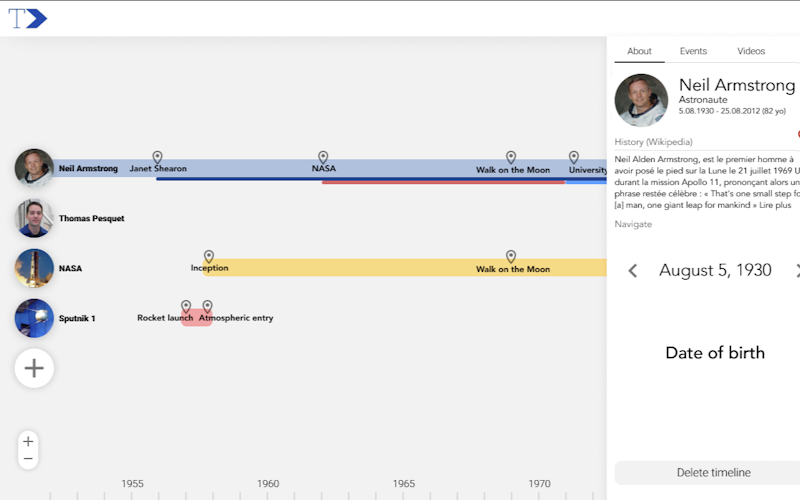Open NASA Inception event marker
This screenshot has height=500, width=800.
(x=209, y=256)
